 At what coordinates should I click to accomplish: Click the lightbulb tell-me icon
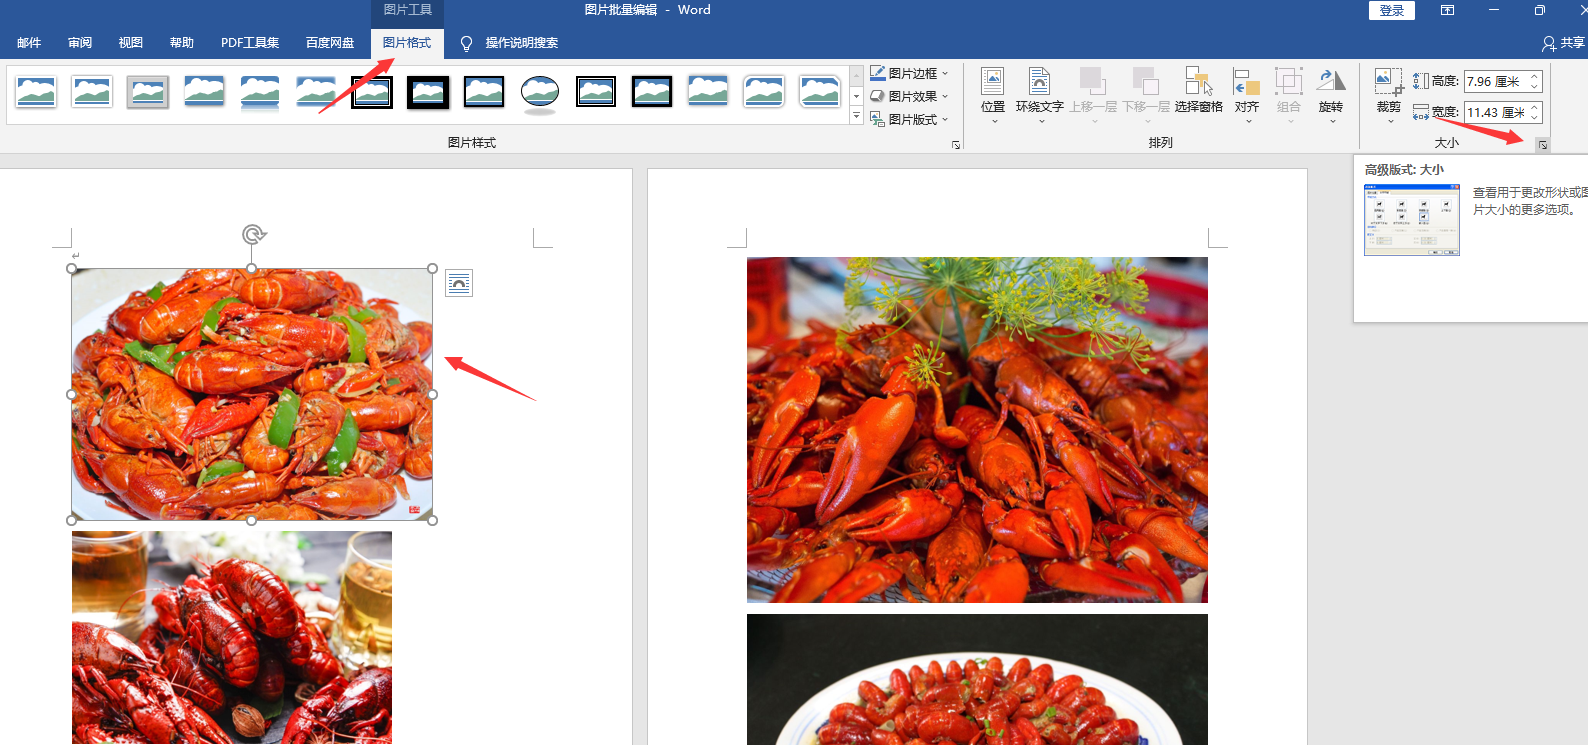pyautogui.click(x=466, y=43)
